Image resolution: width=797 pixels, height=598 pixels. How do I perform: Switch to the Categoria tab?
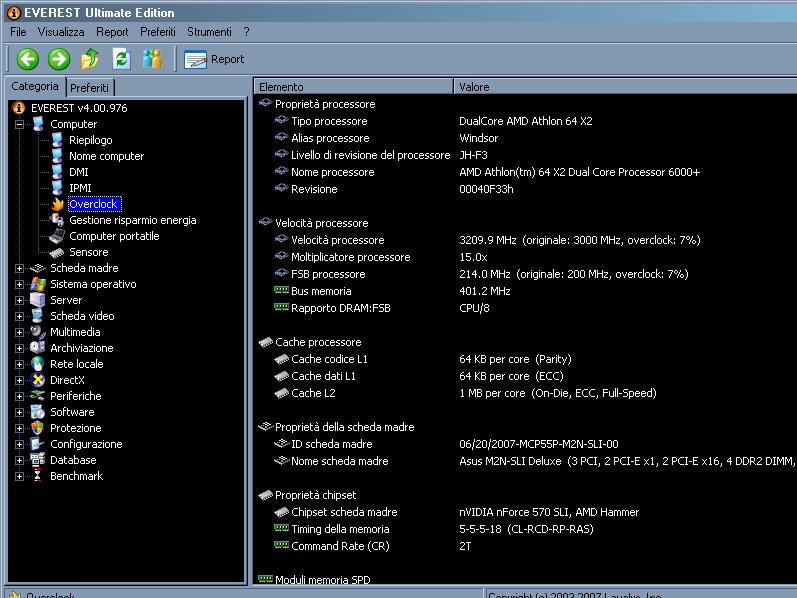pos(35,86)
